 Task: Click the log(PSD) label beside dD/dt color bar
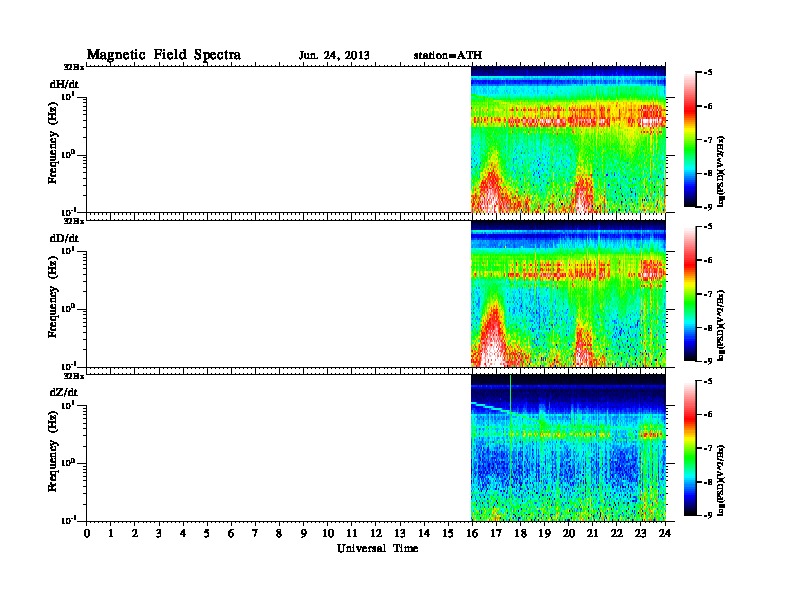click(x=721, y=326)
